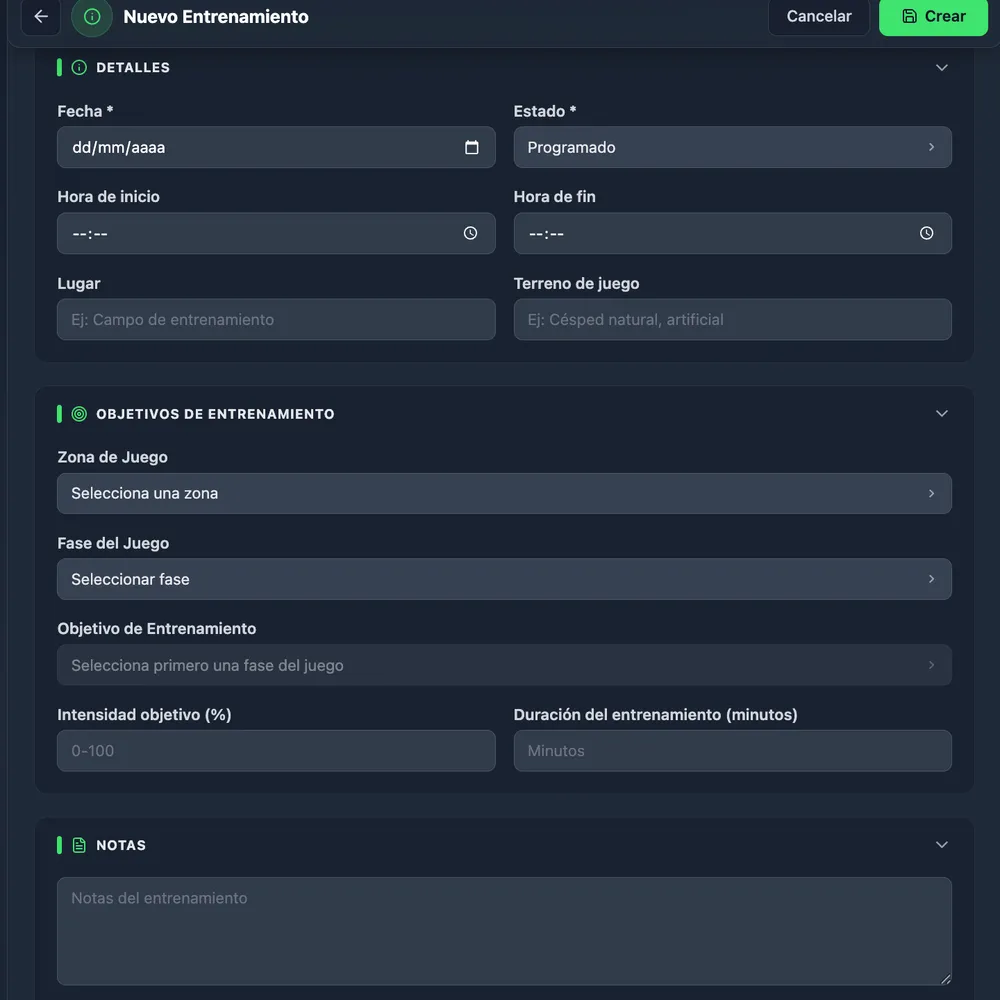Click the Cancelar button

click(x=819, y=17)
